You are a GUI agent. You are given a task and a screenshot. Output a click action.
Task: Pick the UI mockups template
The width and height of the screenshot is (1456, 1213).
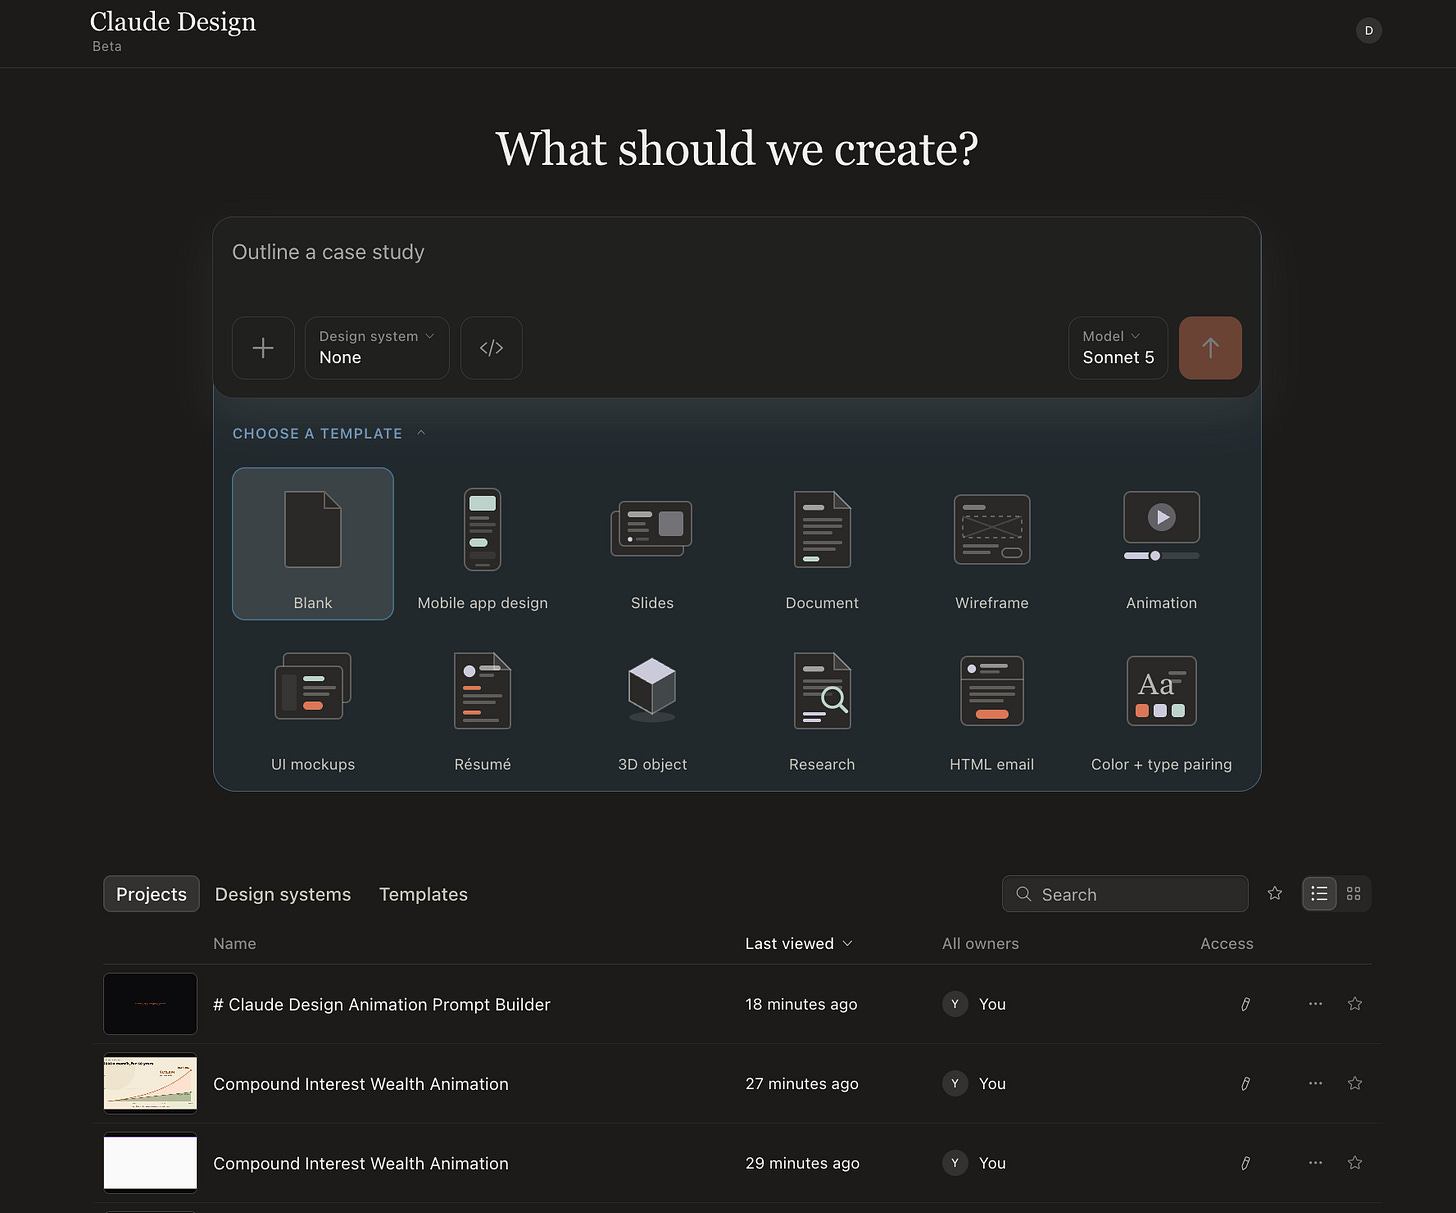(x=313, y=706)
